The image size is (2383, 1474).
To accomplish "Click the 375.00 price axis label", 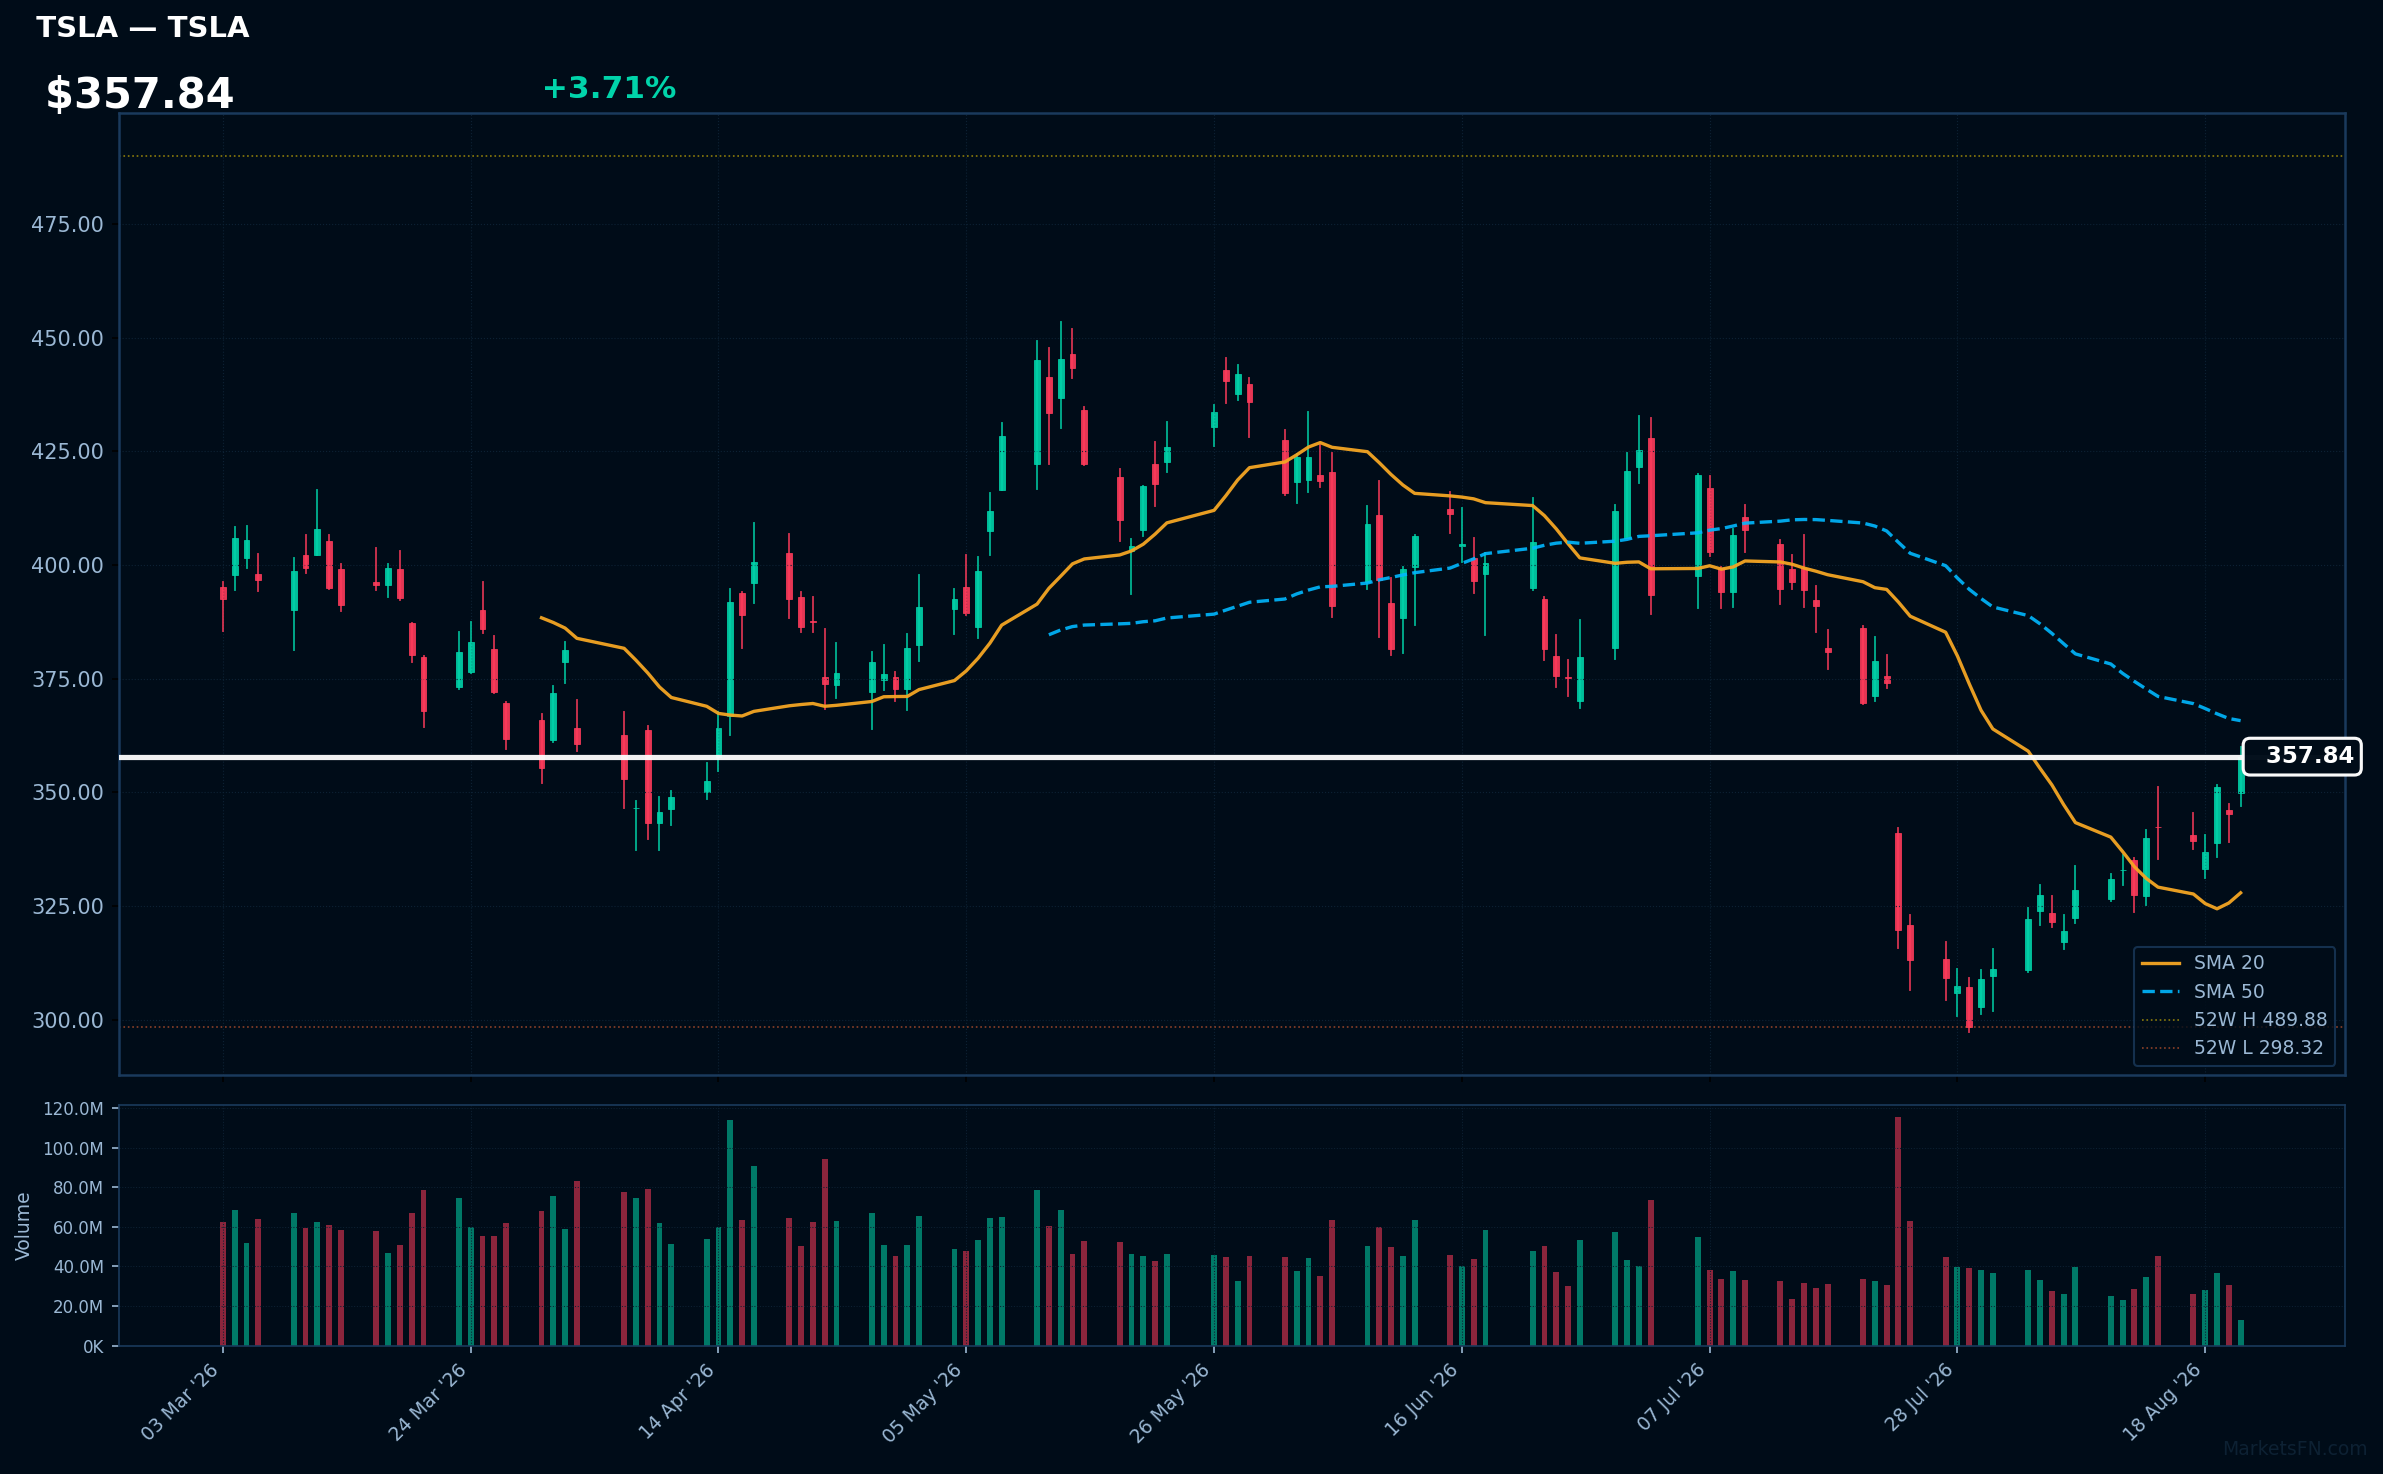I will [67, 680].
